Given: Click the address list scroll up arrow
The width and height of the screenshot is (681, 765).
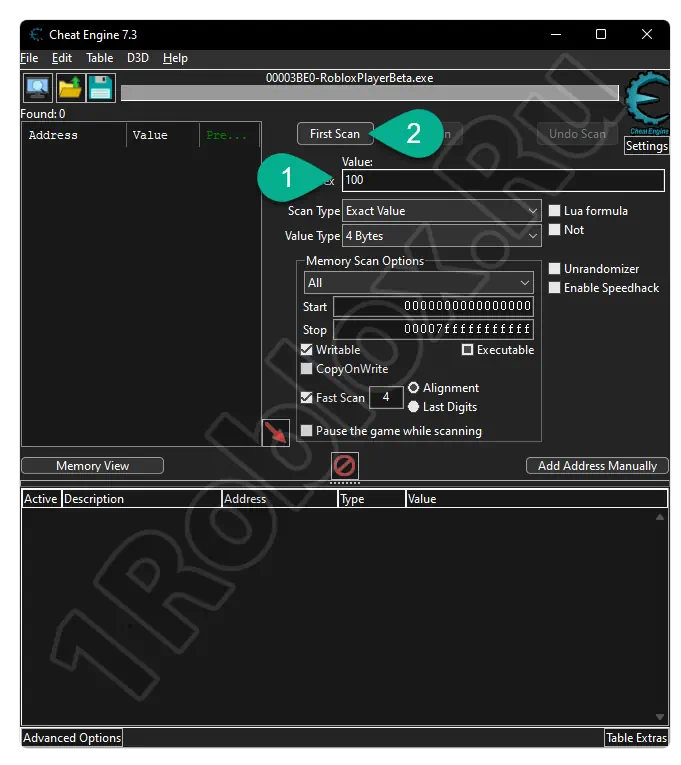Looking at the screenshot, I should (x=660, y=517).
